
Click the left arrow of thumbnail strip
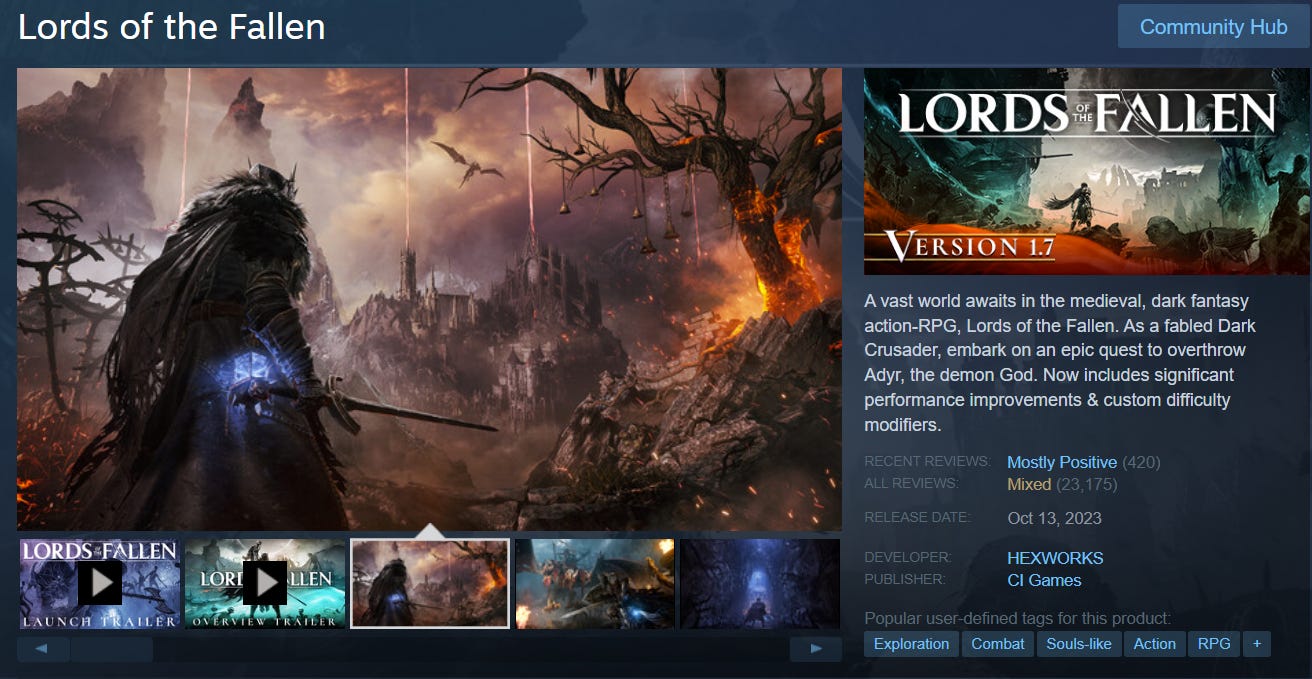[43, 649]
